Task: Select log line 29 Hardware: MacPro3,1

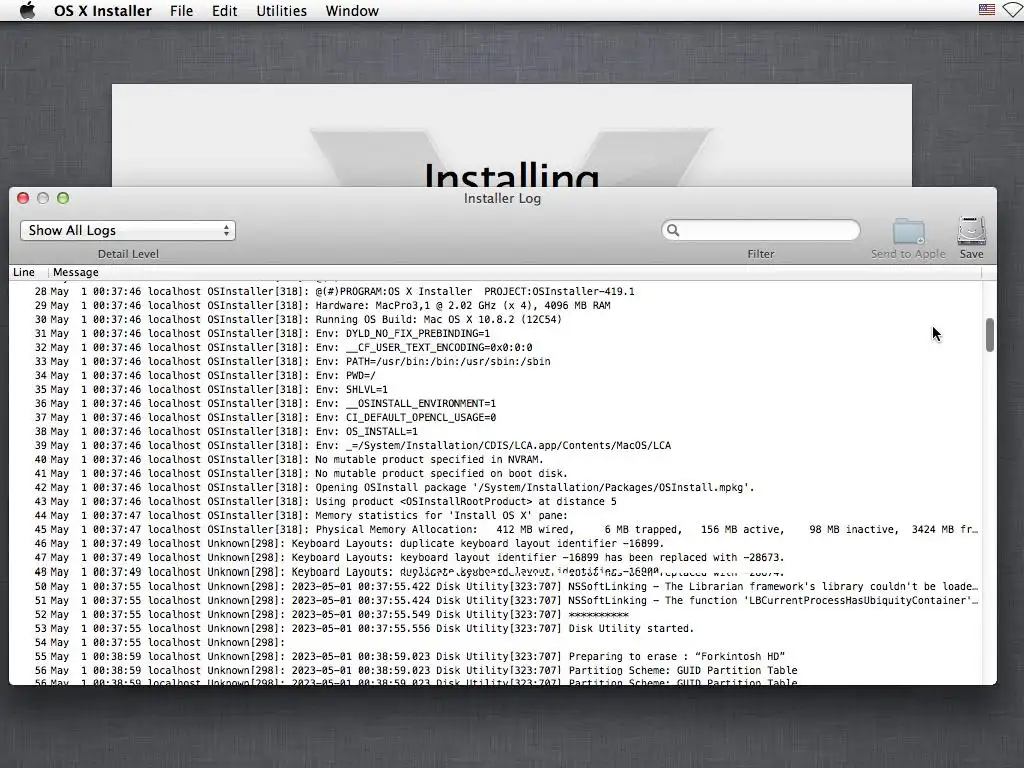Action: pos(495,305)
